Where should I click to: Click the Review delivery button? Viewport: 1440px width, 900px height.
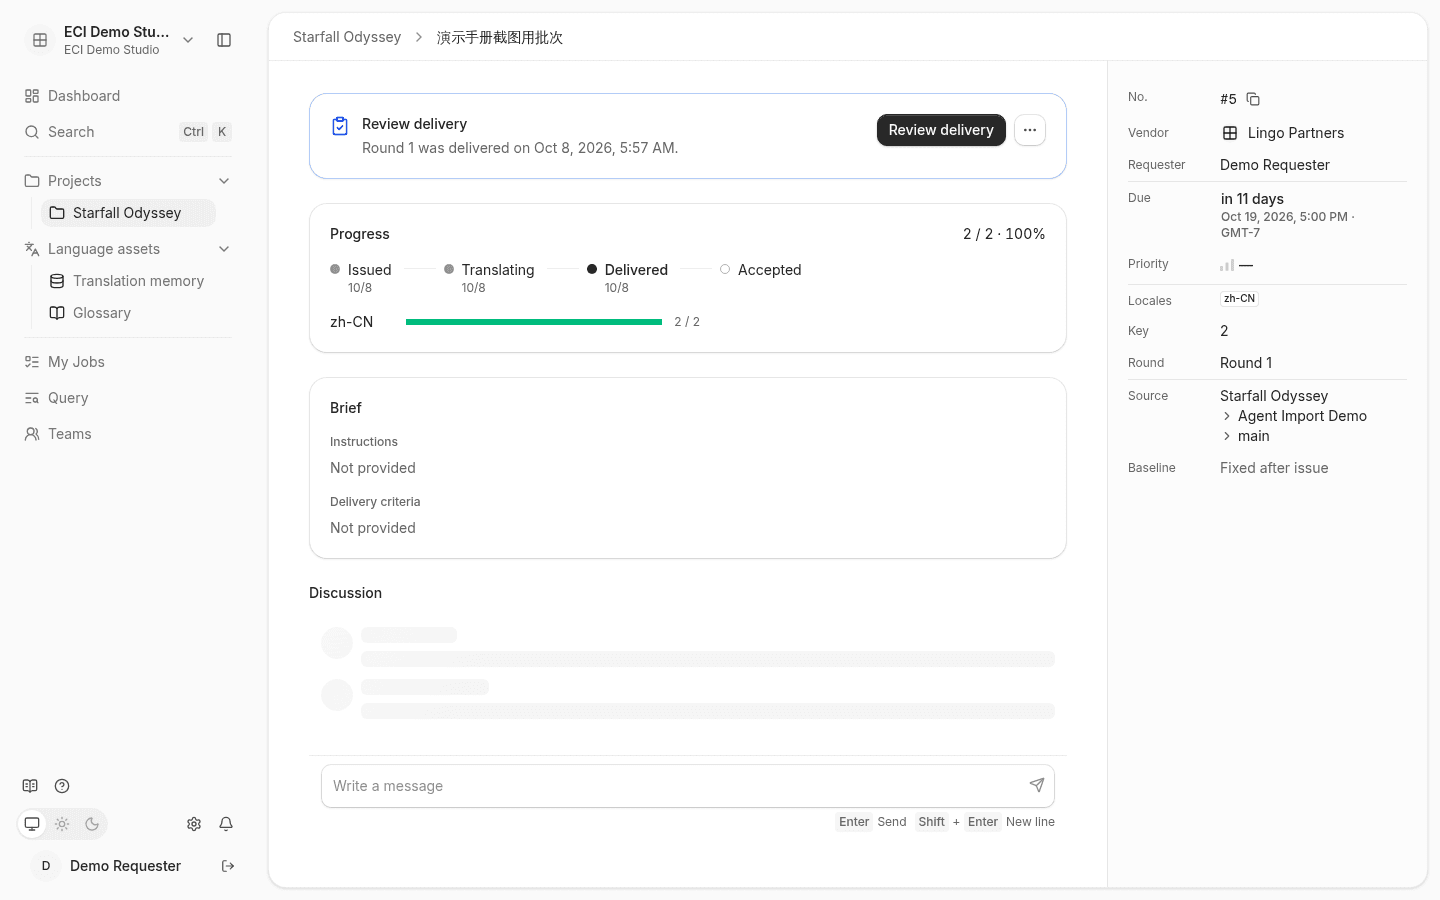tap(941, 130)
